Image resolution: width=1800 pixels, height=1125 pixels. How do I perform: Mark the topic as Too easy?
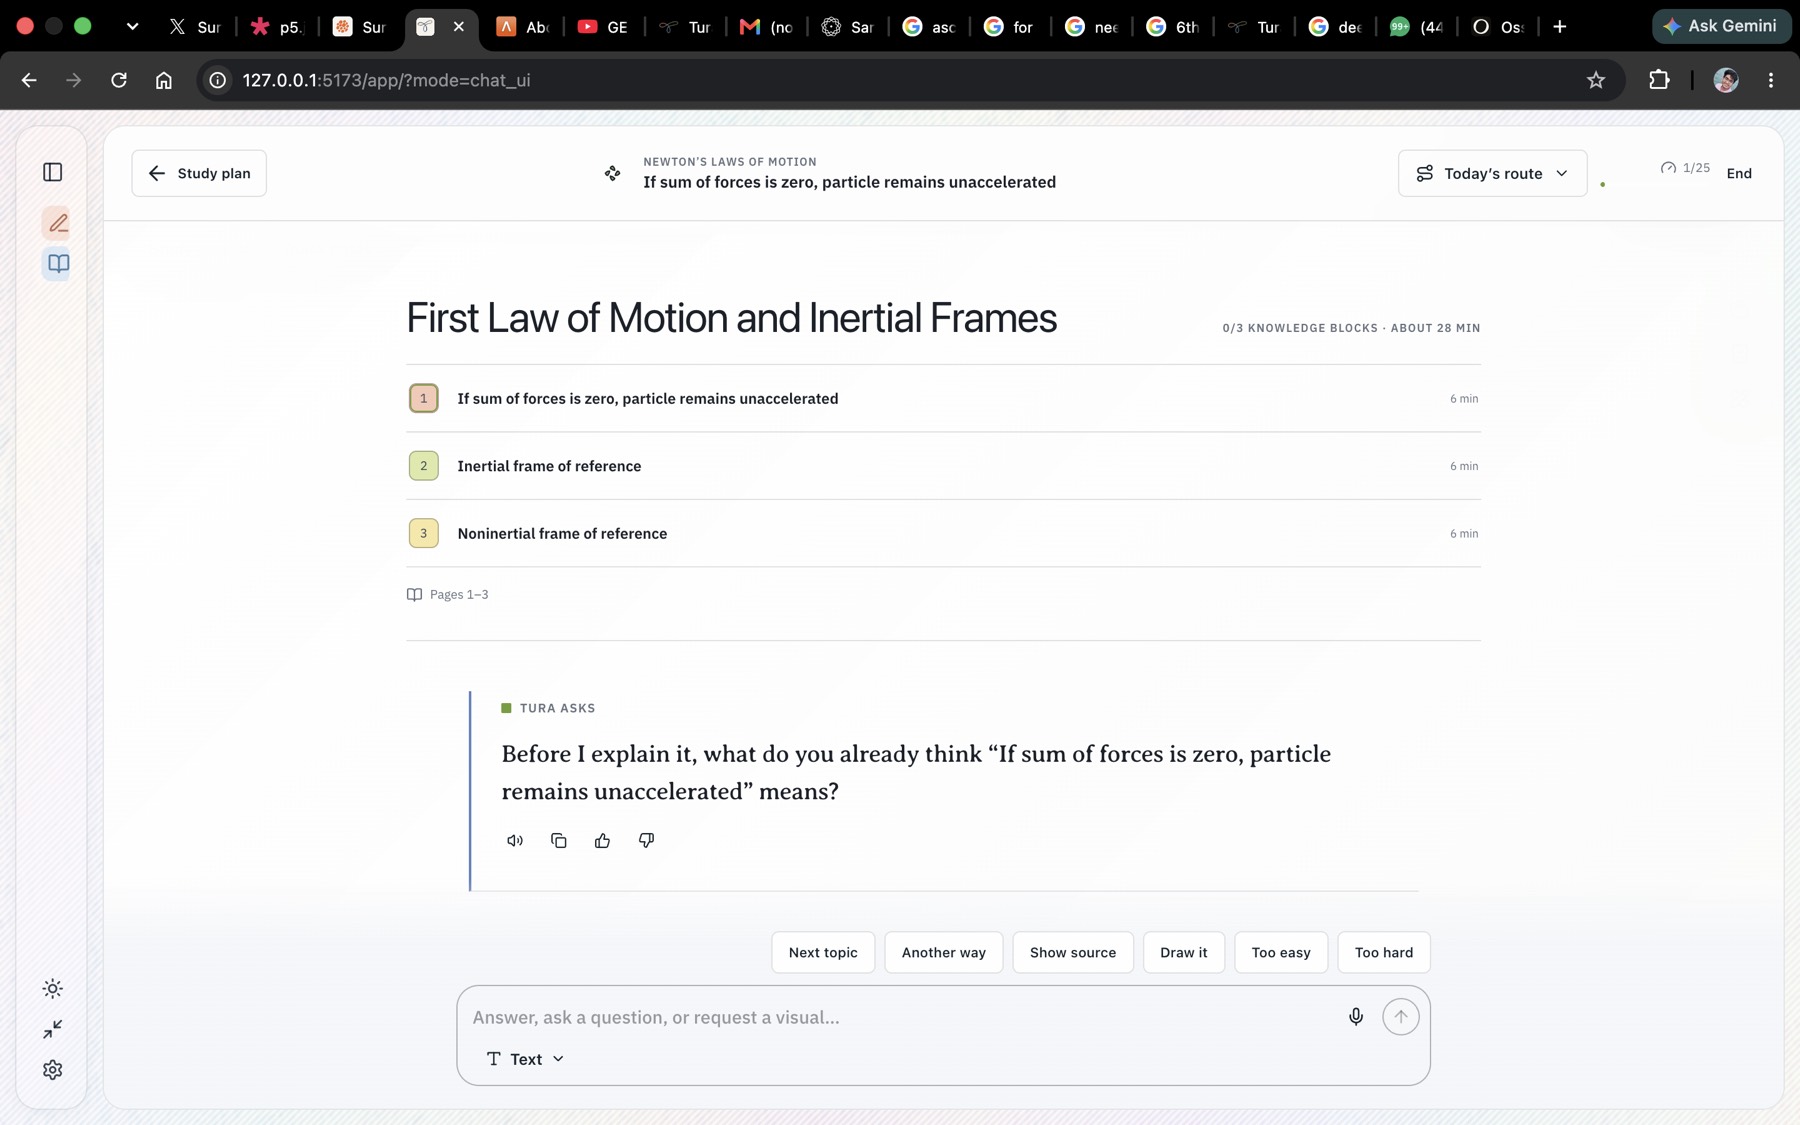click(1281, 953)
